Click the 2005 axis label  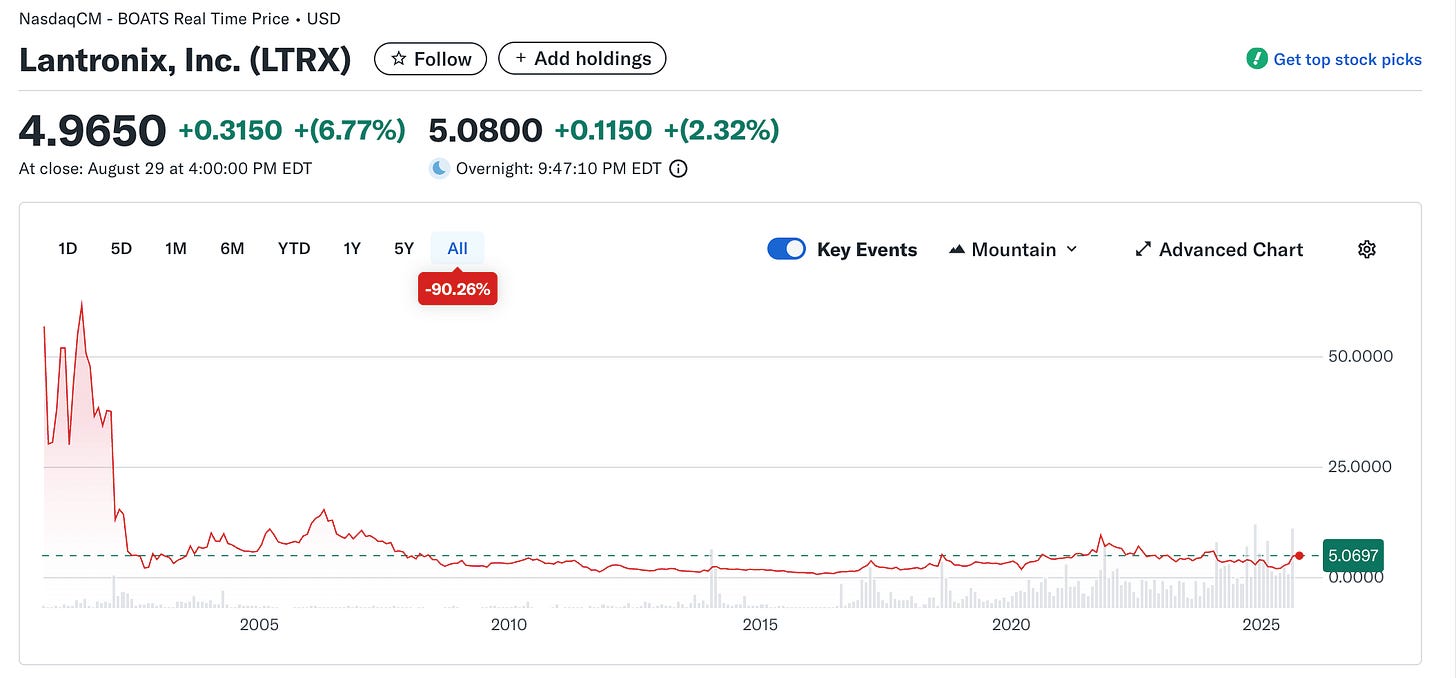258,626
